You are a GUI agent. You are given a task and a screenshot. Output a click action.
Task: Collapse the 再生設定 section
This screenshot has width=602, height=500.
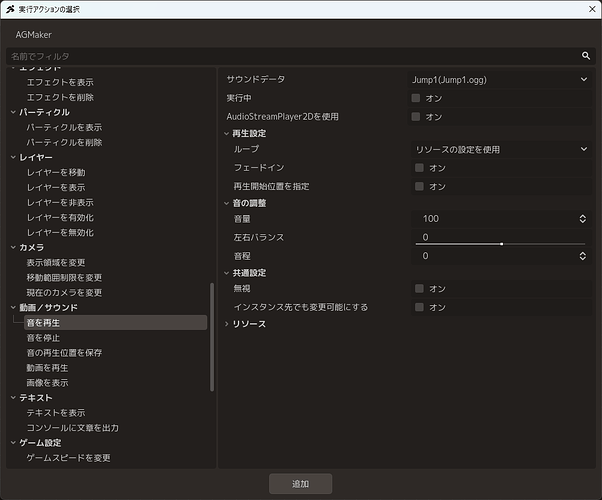[x=227, y=134]
